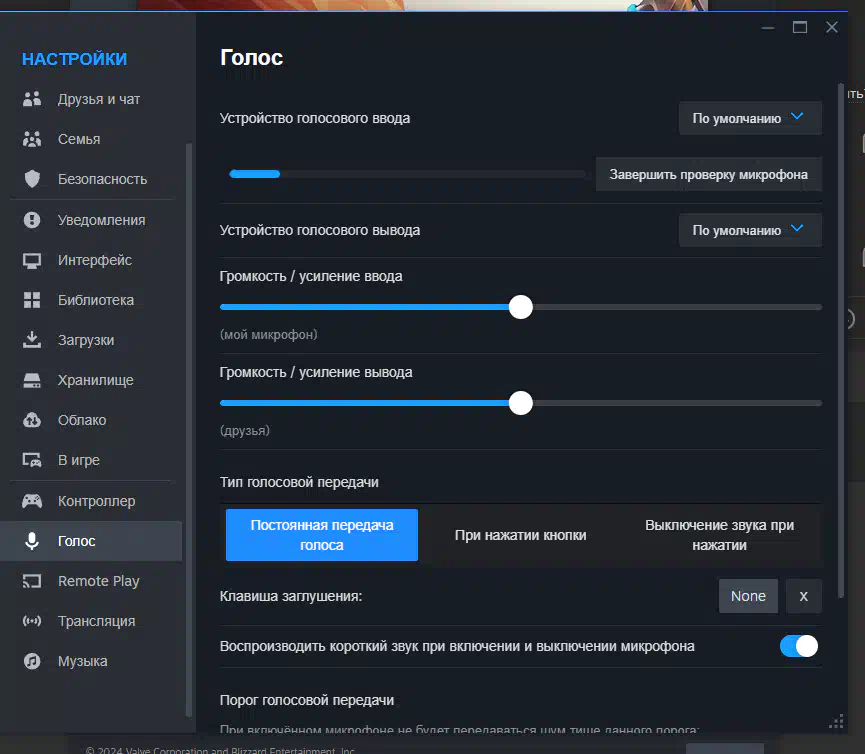Open the Remote Play settings section
This screenshot has width=865, height=754.
pyautogui.click(x=98, y=581)
